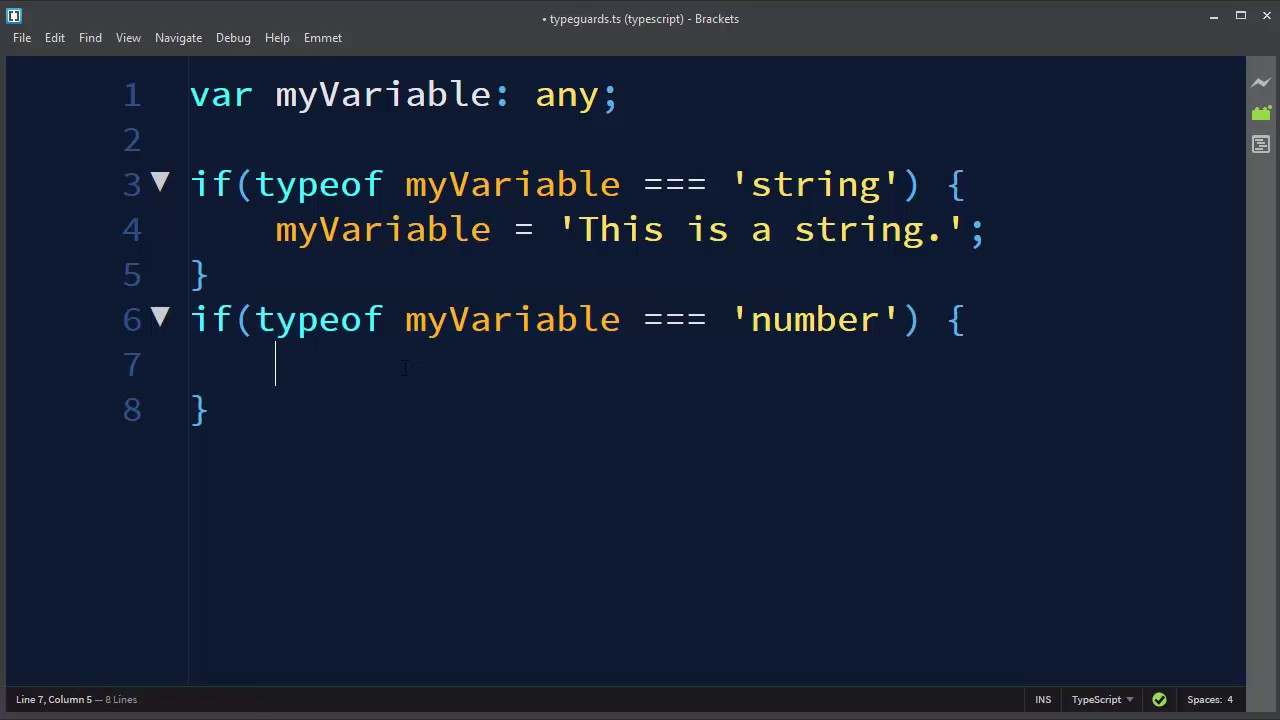Change Spaces indentation type

[1204, 700]
